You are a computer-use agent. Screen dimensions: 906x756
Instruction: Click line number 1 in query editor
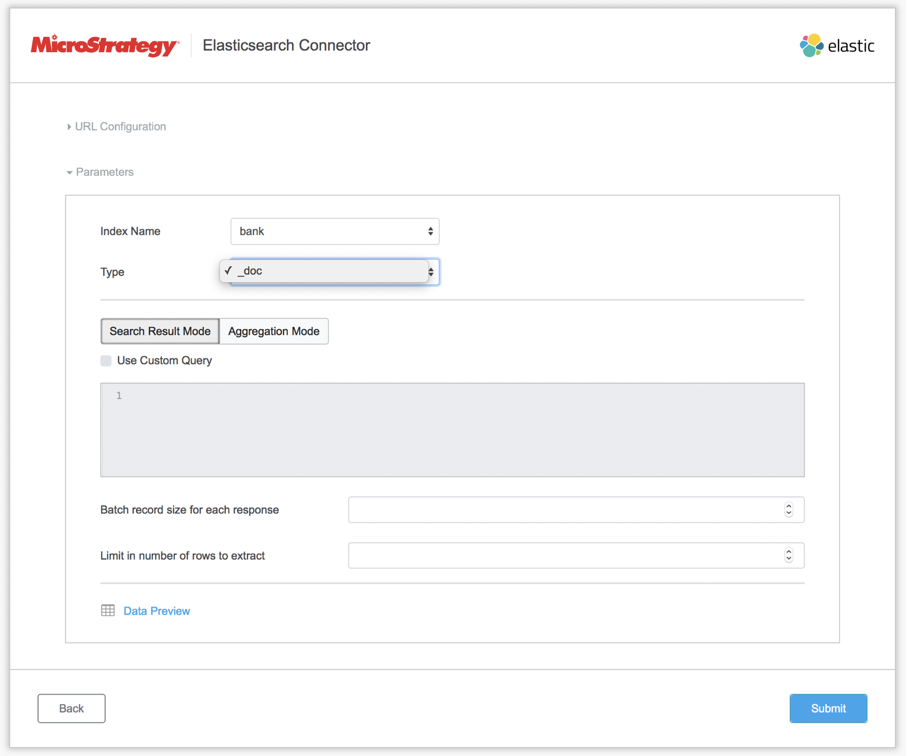click(119, 396)
